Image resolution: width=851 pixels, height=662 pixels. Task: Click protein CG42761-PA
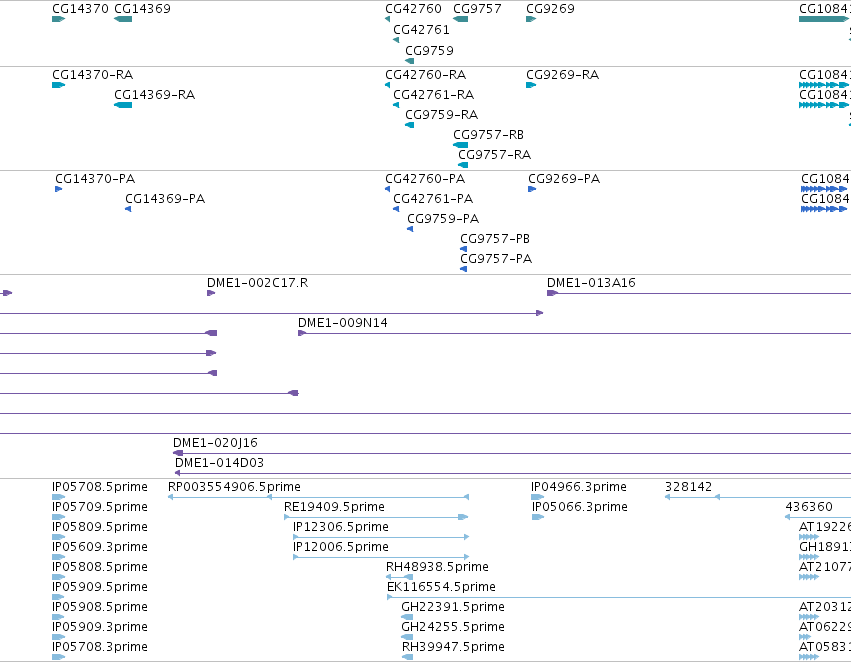pyautogui.click(x=396, y=209)
